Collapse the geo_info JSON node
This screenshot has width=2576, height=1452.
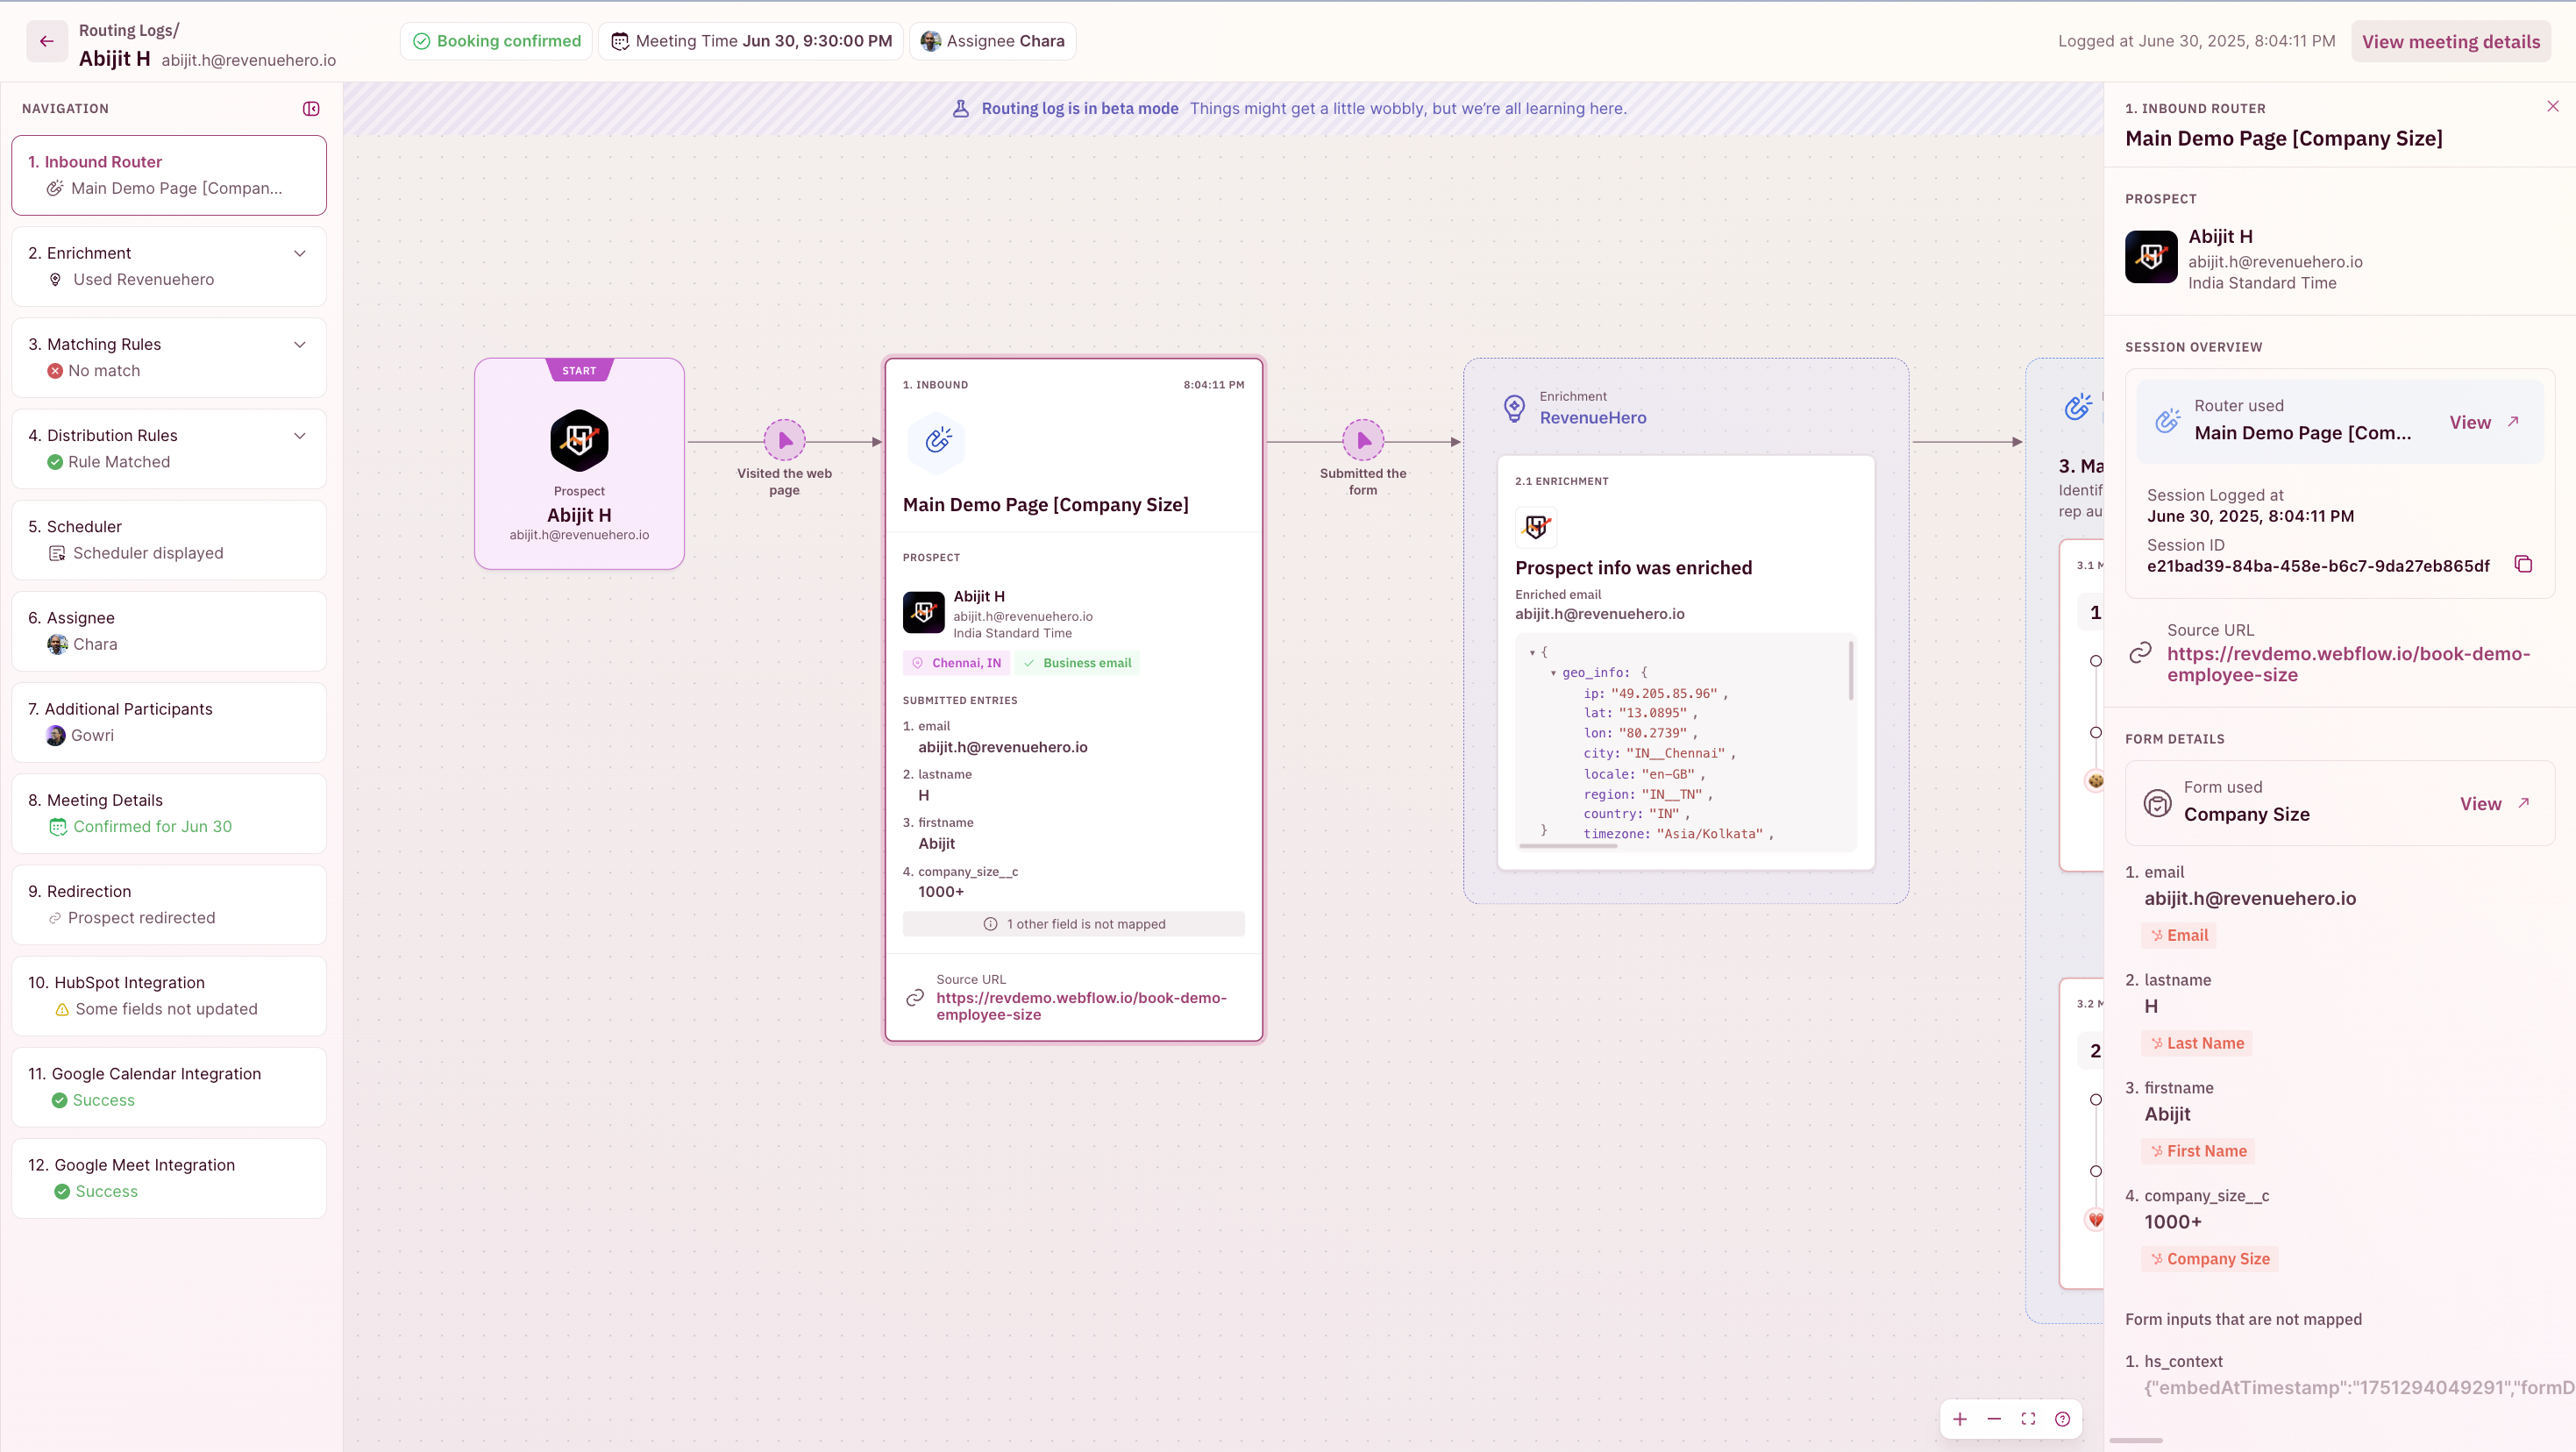(x=1553, y=673)
